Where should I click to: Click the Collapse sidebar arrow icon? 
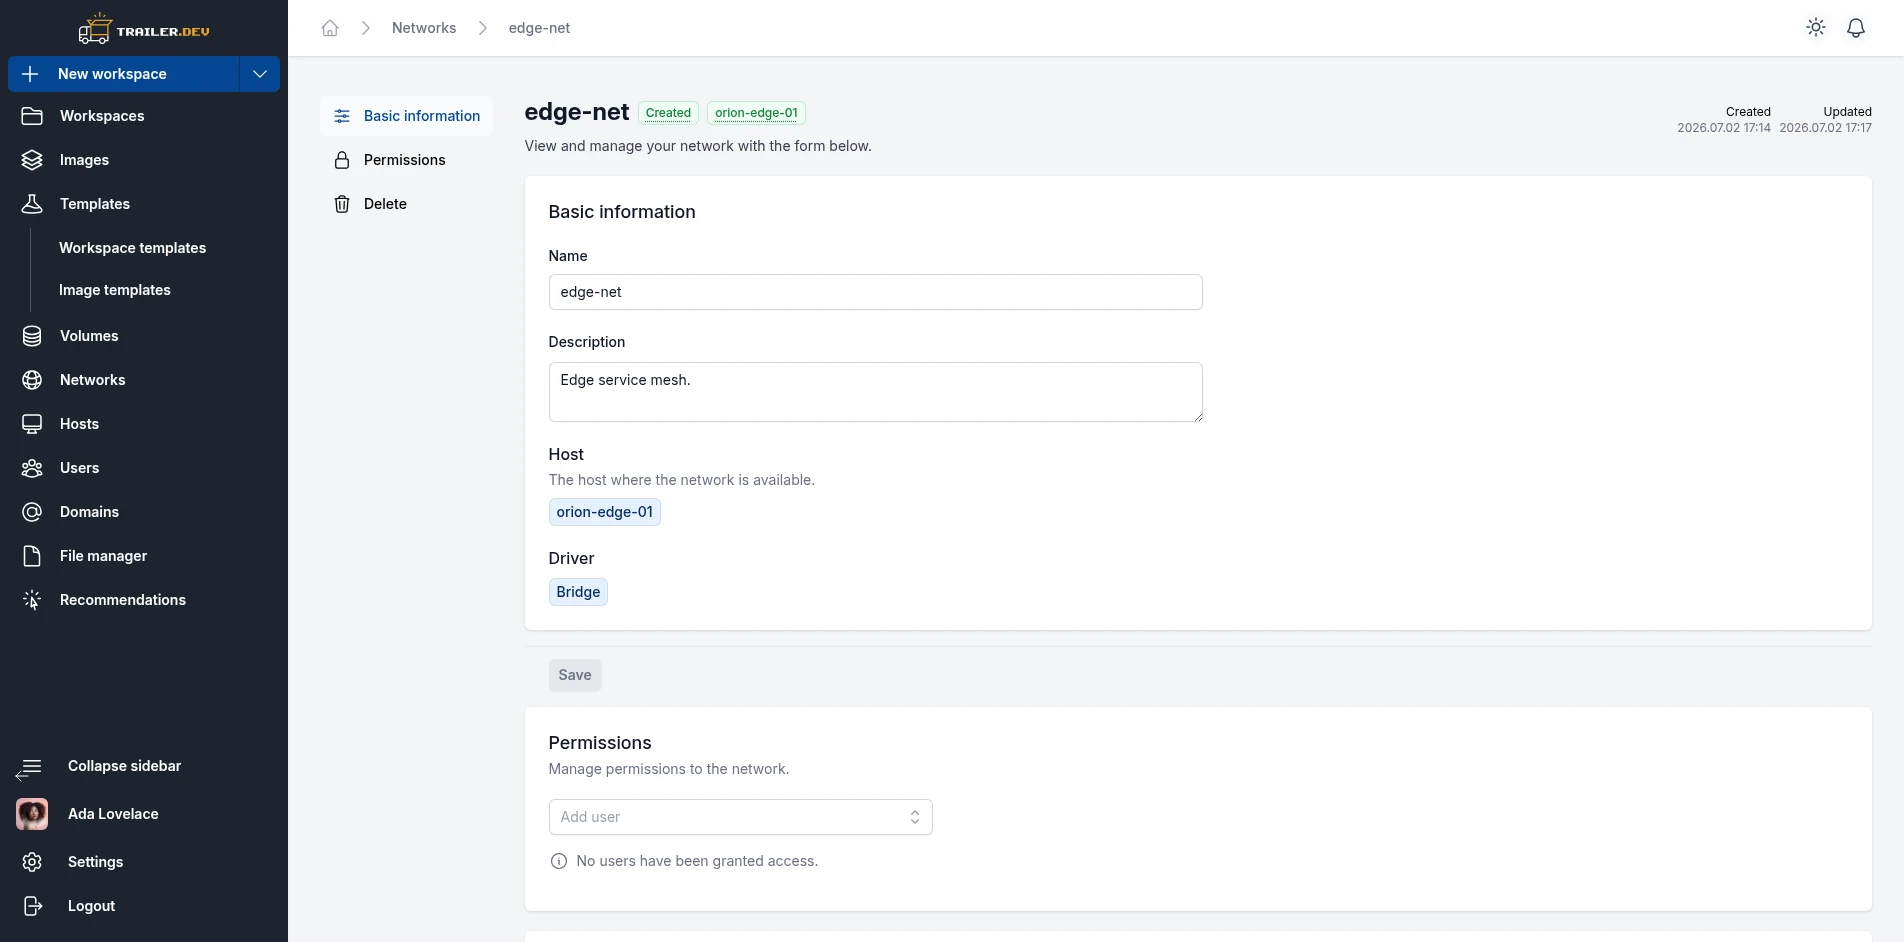[29, 768]
